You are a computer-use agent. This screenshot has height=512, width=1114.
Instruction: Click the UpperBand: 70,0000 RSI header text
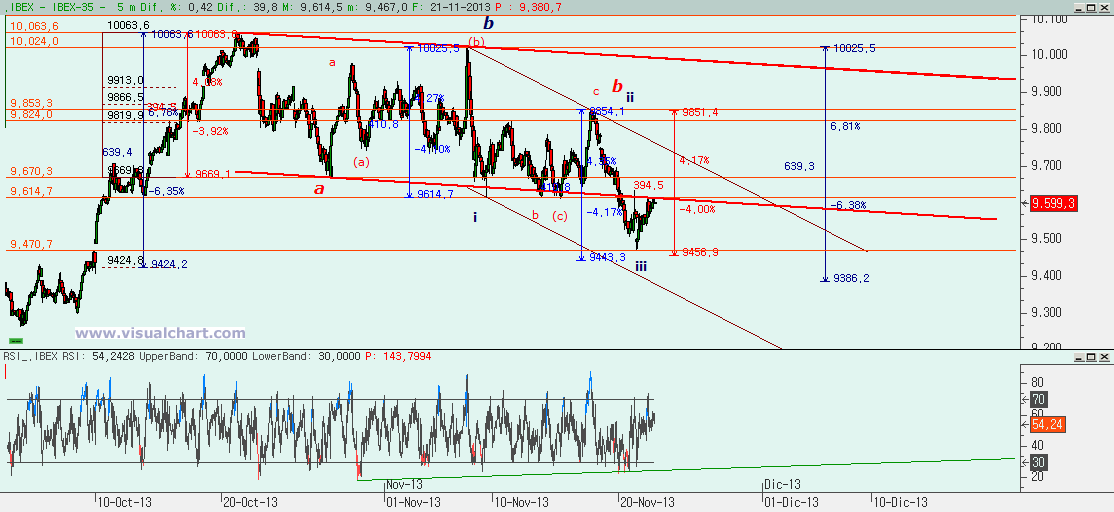pyautogui.click(x=193, y=355)
